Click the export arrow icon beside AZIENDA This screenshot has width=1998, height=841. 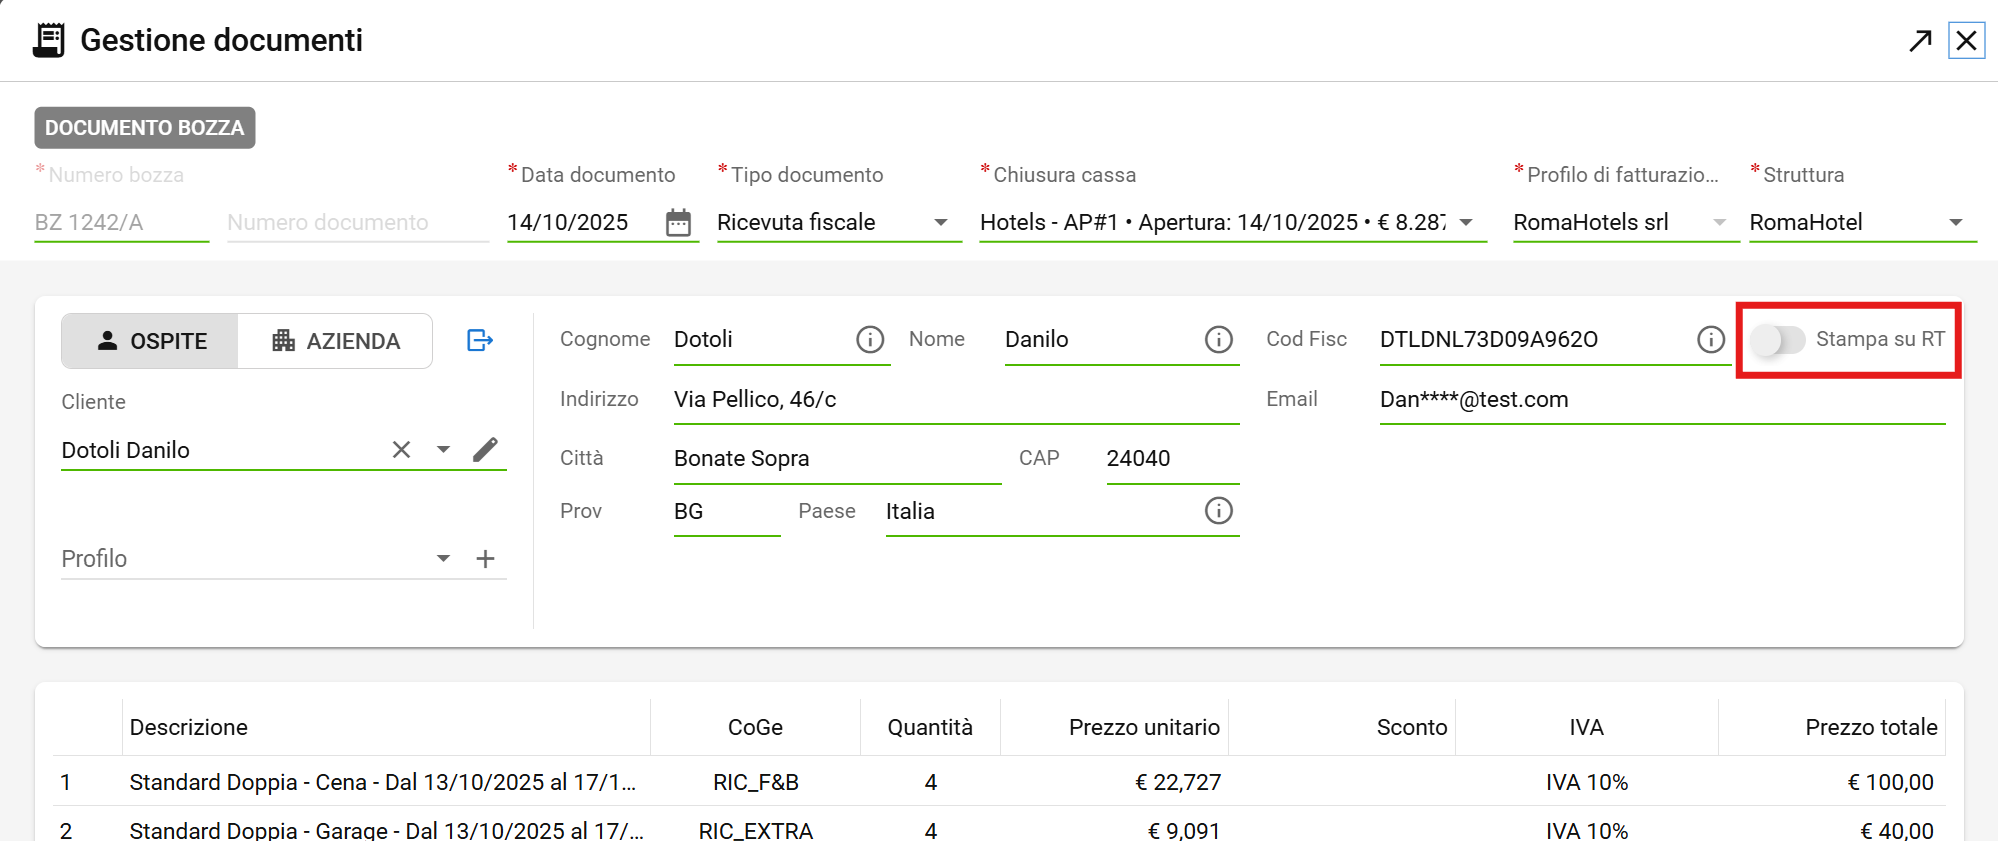480,341
